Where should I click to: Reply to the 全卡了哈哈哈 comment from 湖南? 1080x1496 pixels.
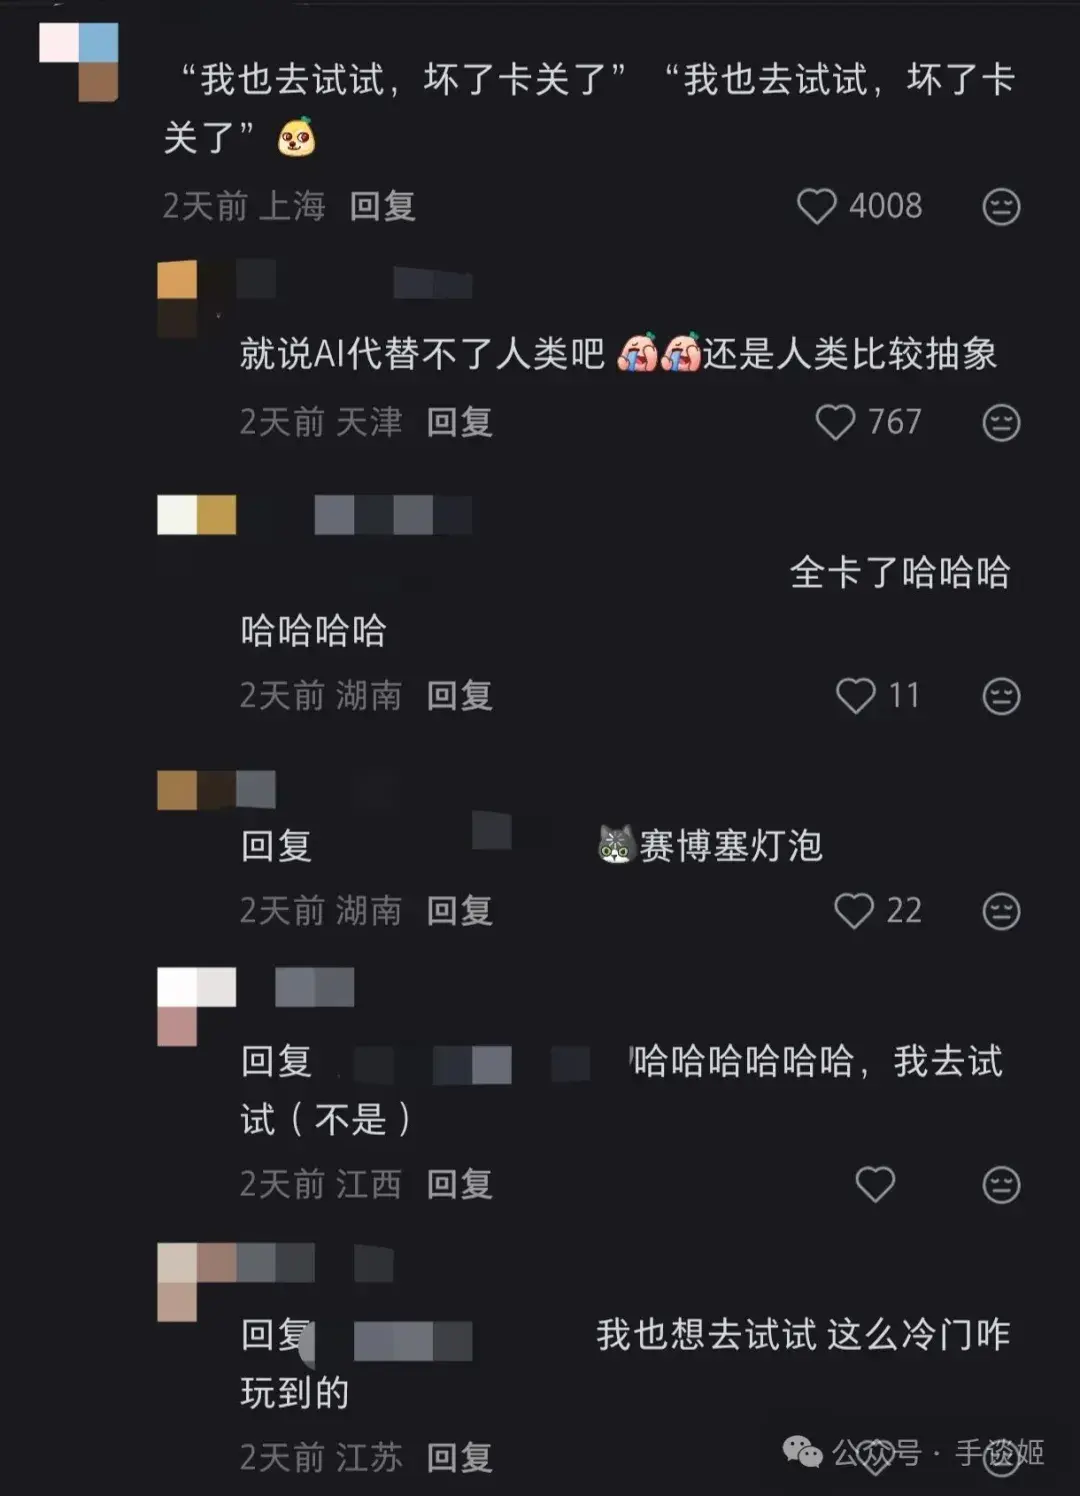pos(459,695)
